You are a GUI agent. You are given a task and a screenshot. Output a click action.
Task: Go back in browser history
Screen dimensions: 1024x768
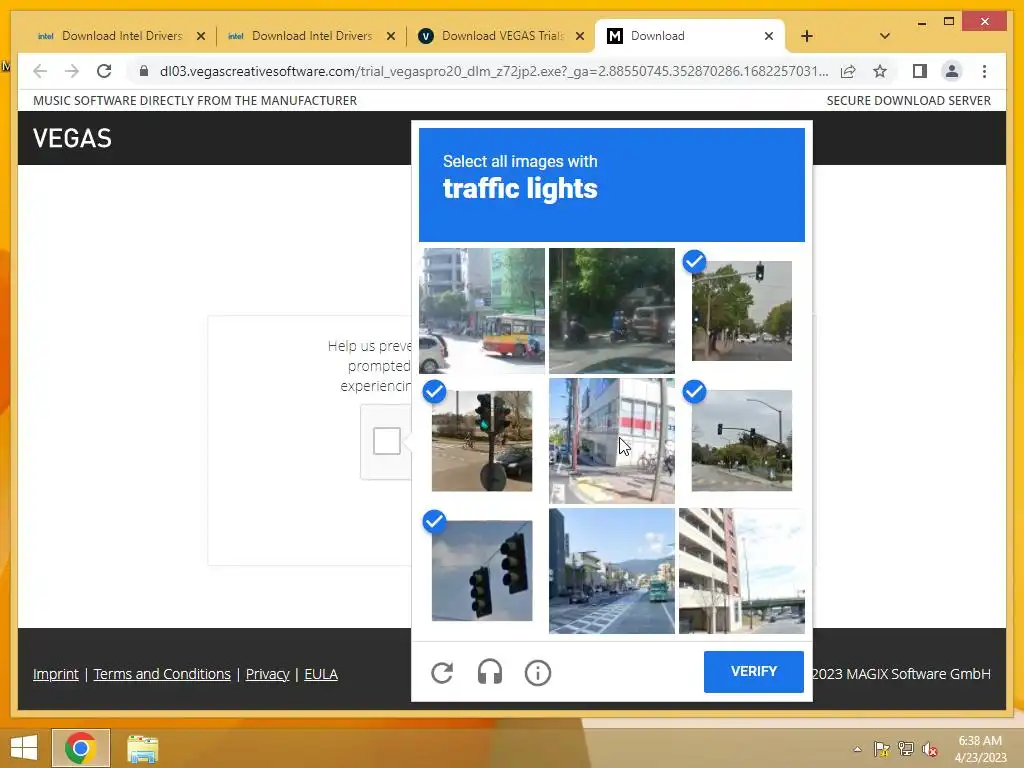pos(40,71)
